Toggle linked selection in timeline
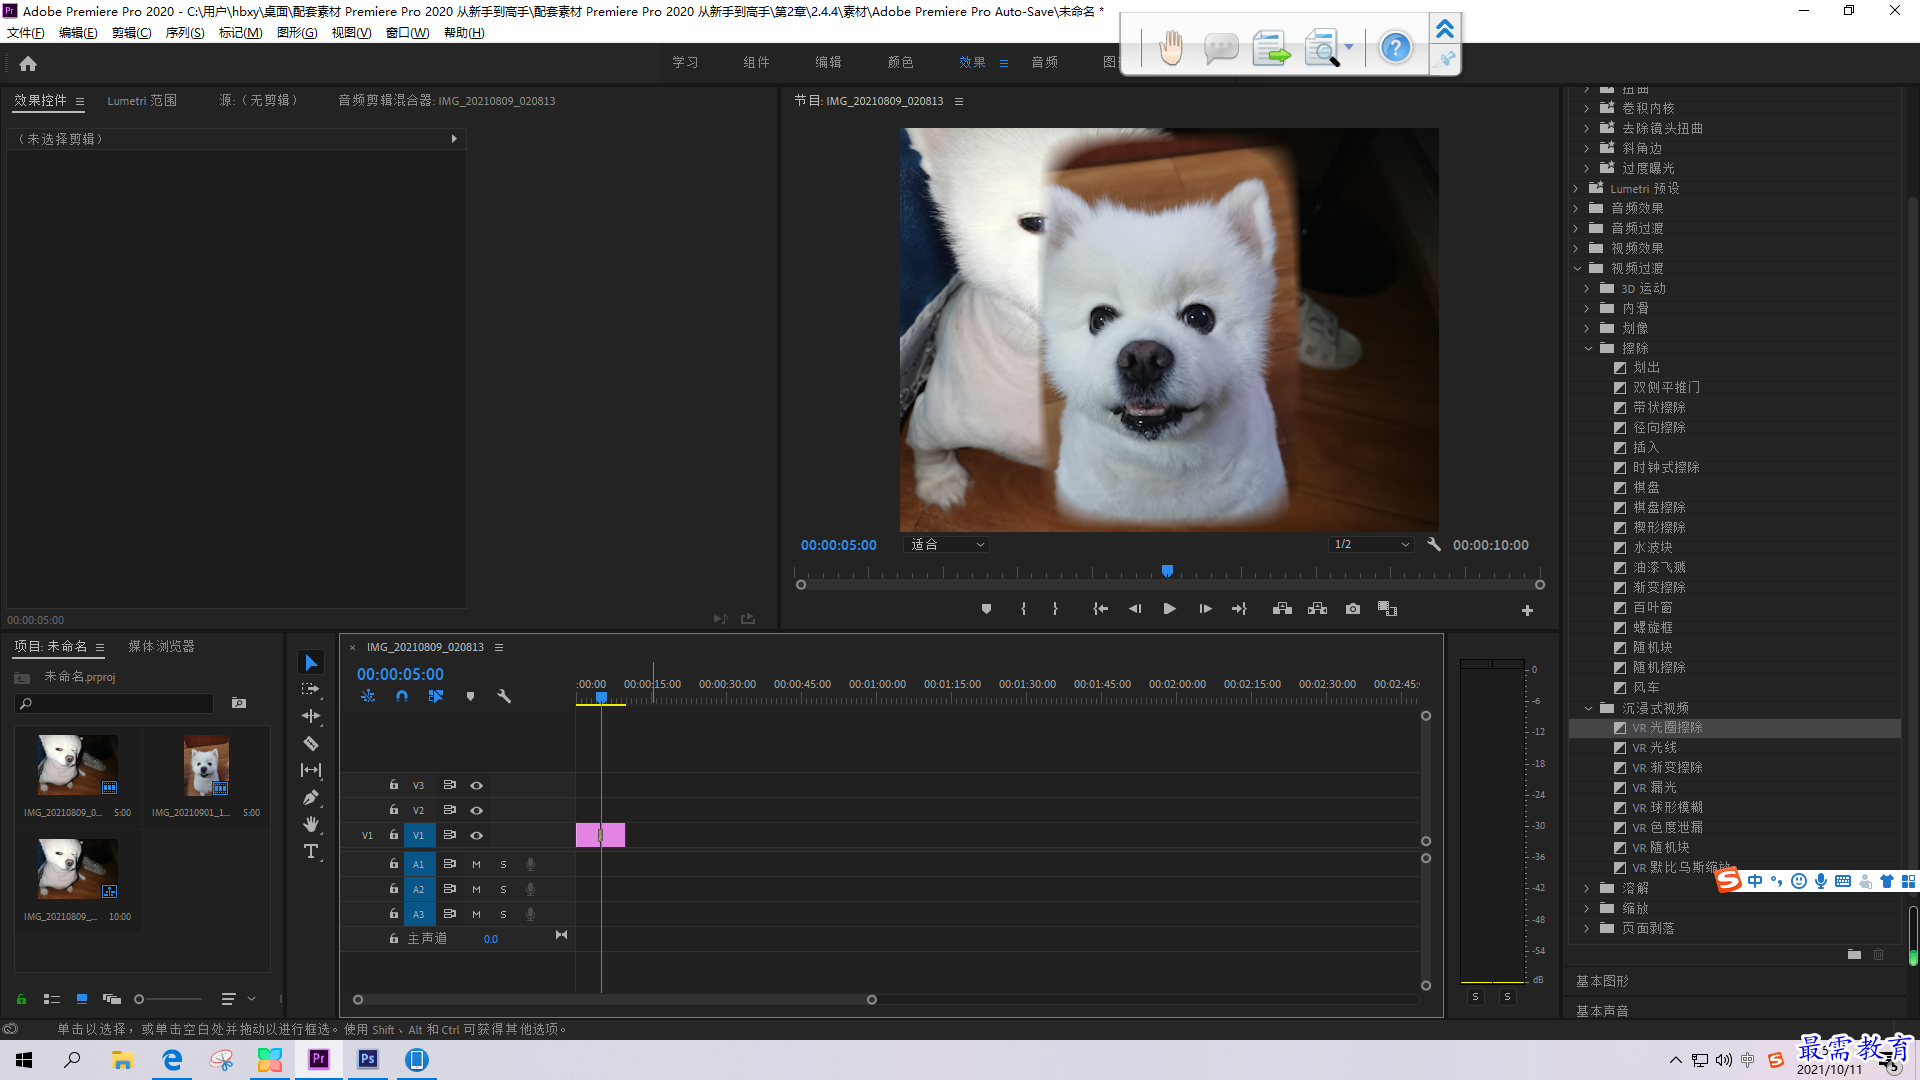This screenshot has width=1920, height=1080. tap(436, 696)
